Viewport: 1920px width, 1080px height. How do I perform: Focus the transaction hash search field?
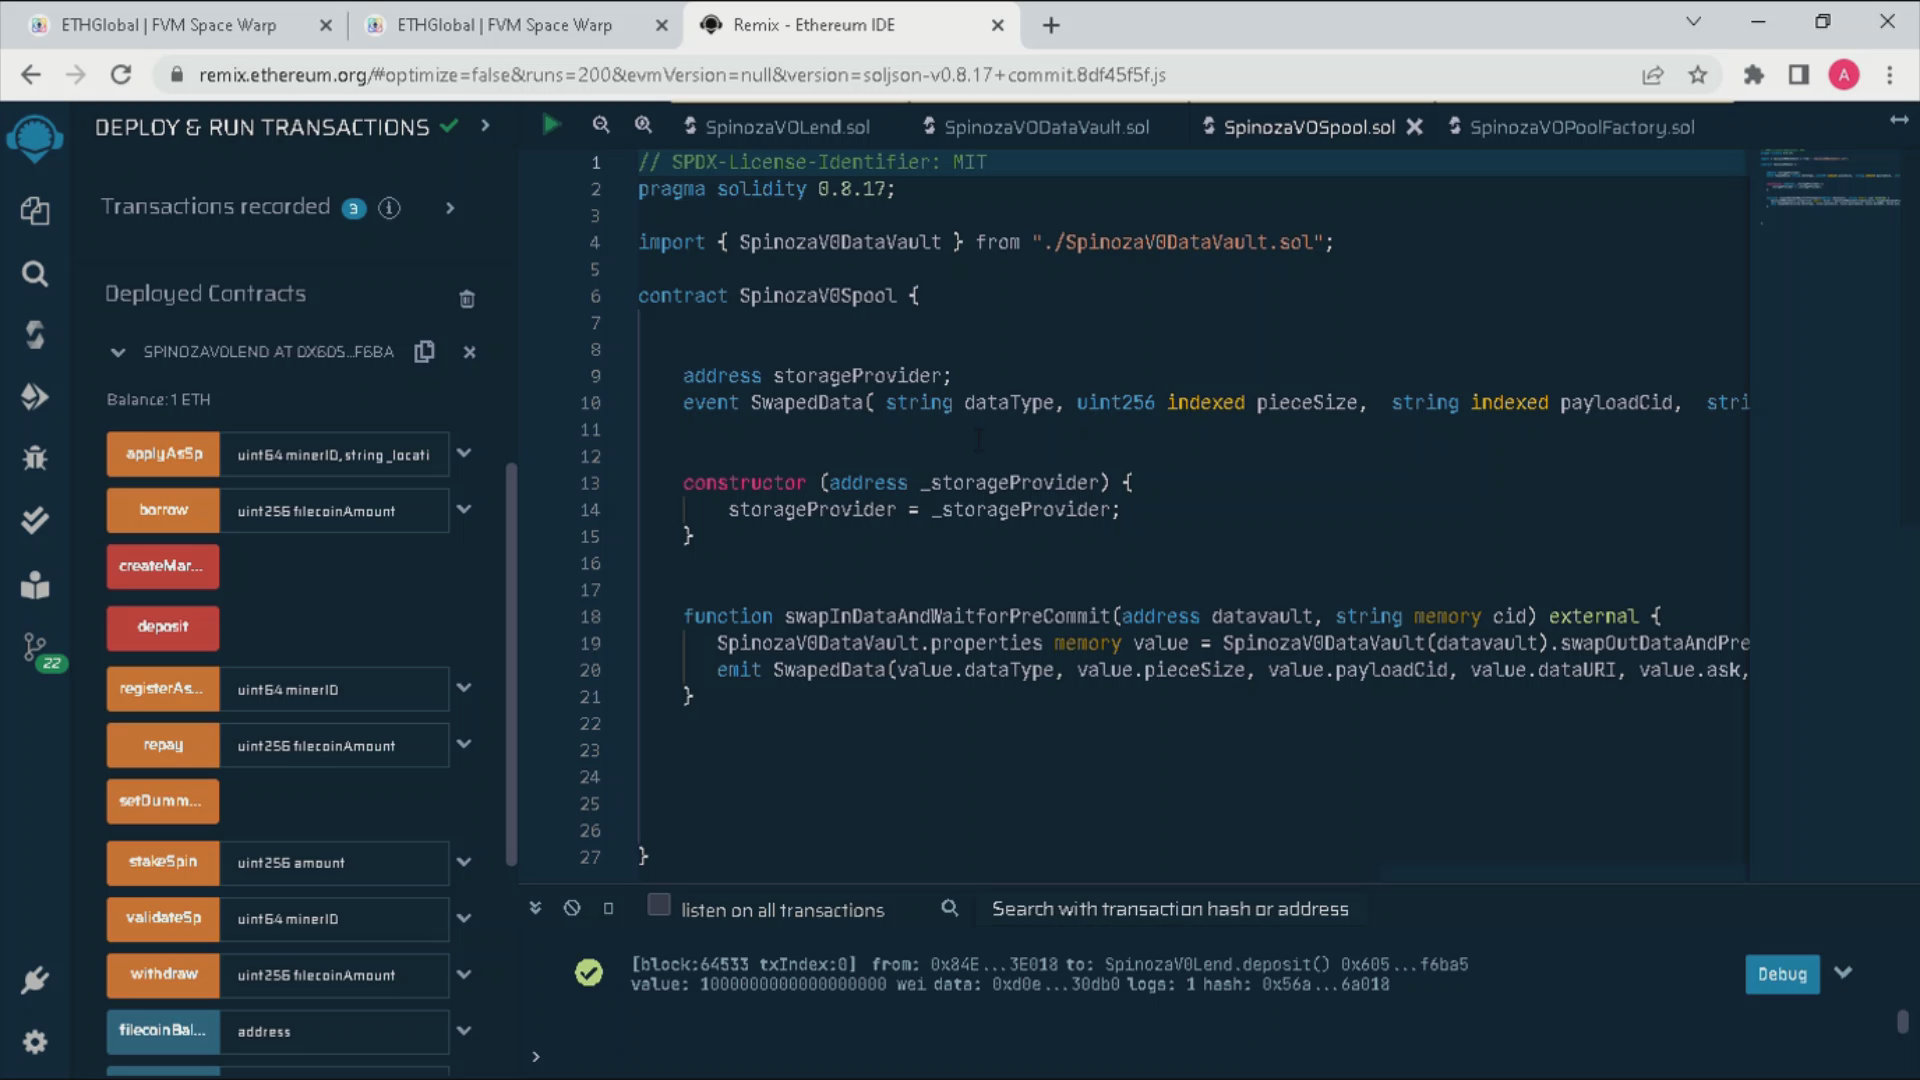point(1169,909)
